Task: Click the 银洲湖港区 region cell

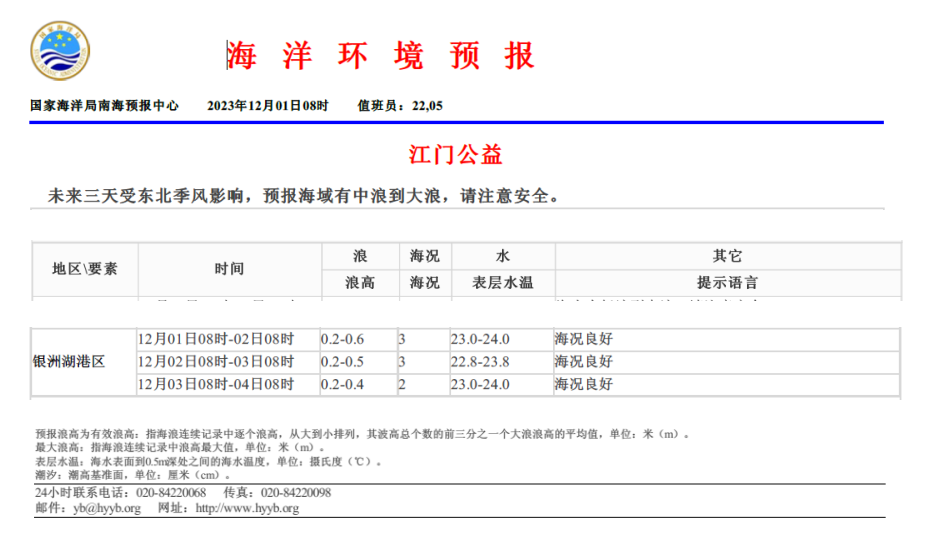Action: point(69,361)
